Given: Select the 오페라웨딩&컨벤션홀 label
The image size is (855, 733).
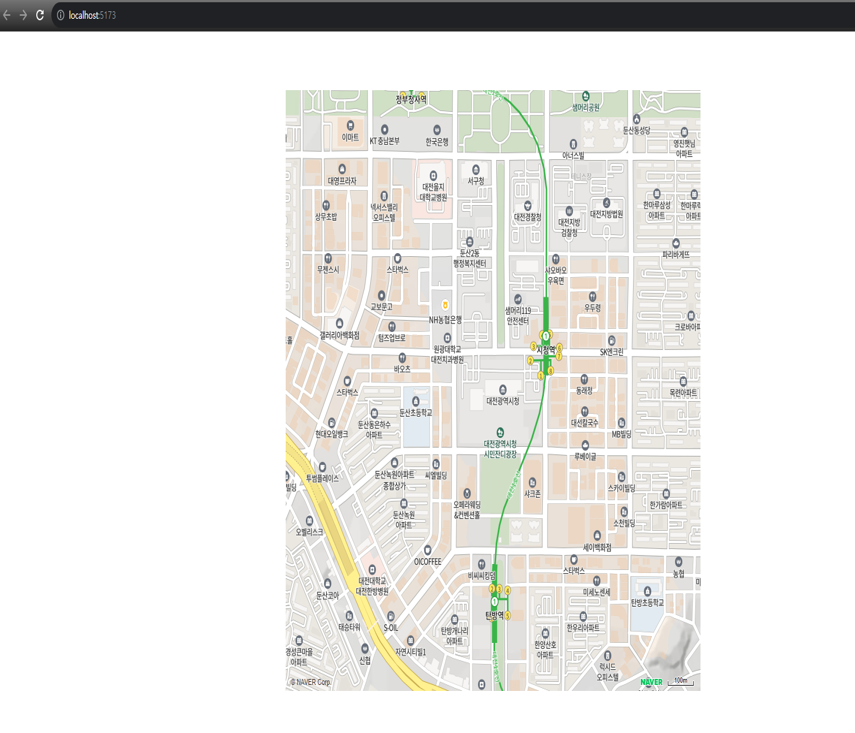Looking at the screenshot, I should coord(467,510).
